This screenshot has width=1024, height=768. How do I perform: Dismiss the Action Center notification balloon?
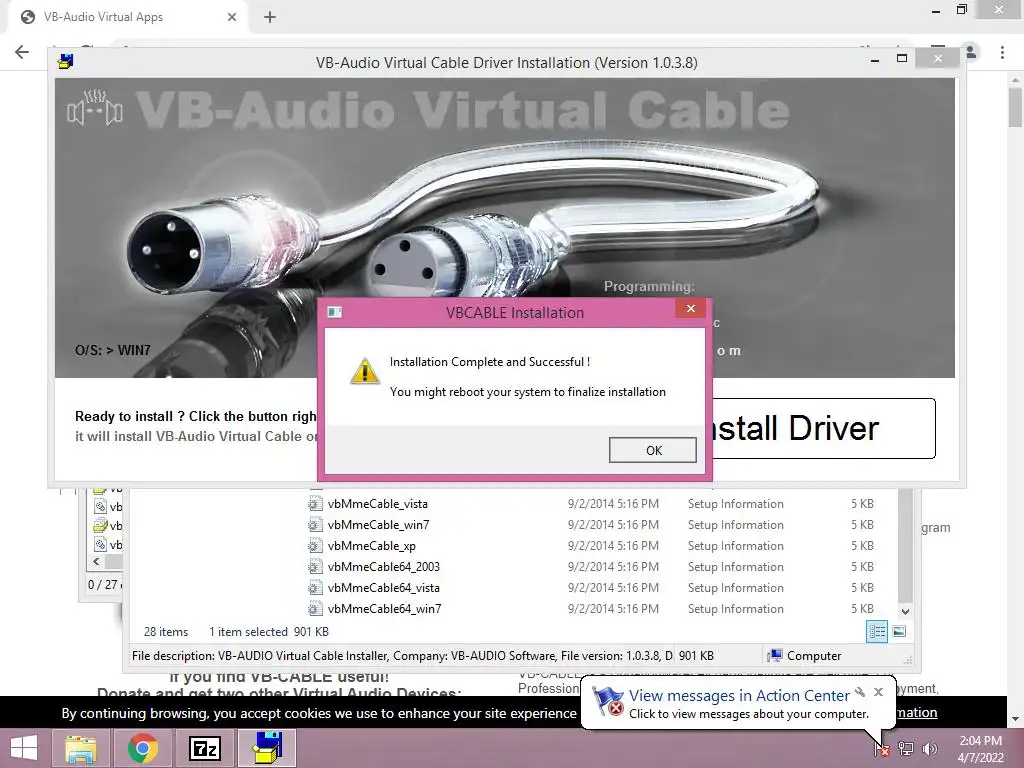coord(878,692)
